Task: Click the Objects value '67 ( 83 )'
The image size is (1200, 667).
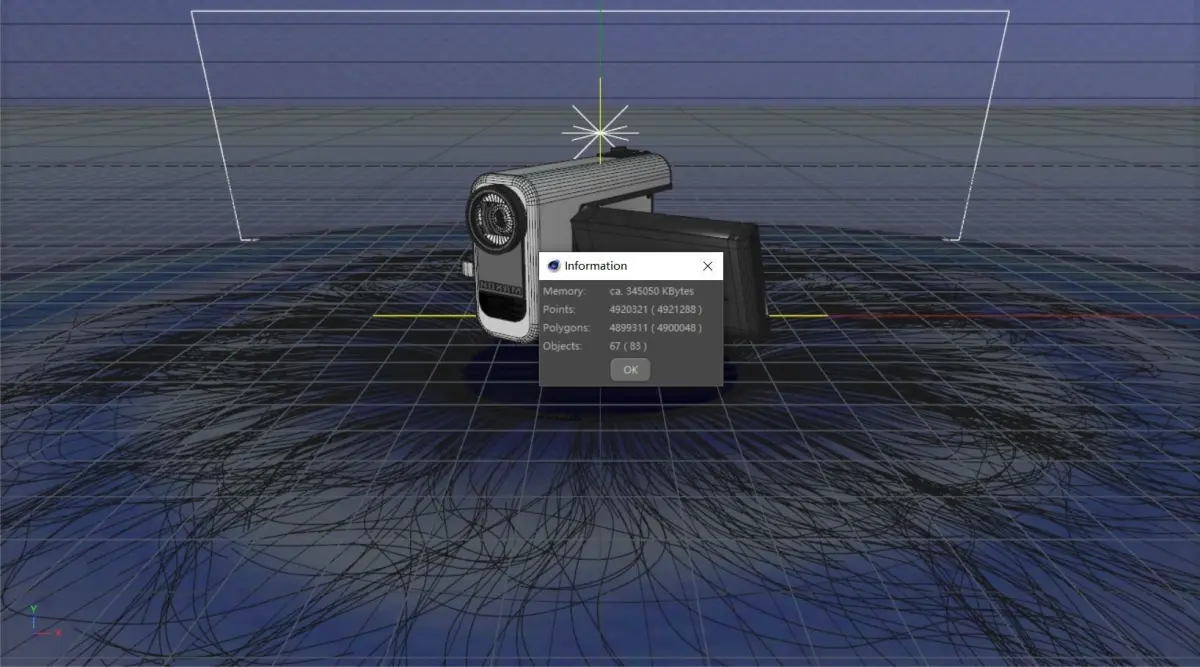Action: coord(628,346)
